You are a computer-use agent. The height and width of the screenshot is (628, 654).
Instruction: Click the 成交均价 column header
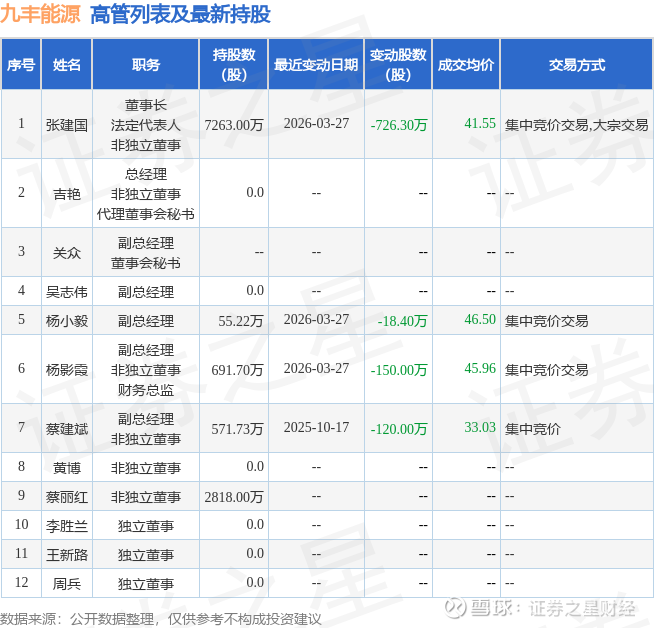466,65
